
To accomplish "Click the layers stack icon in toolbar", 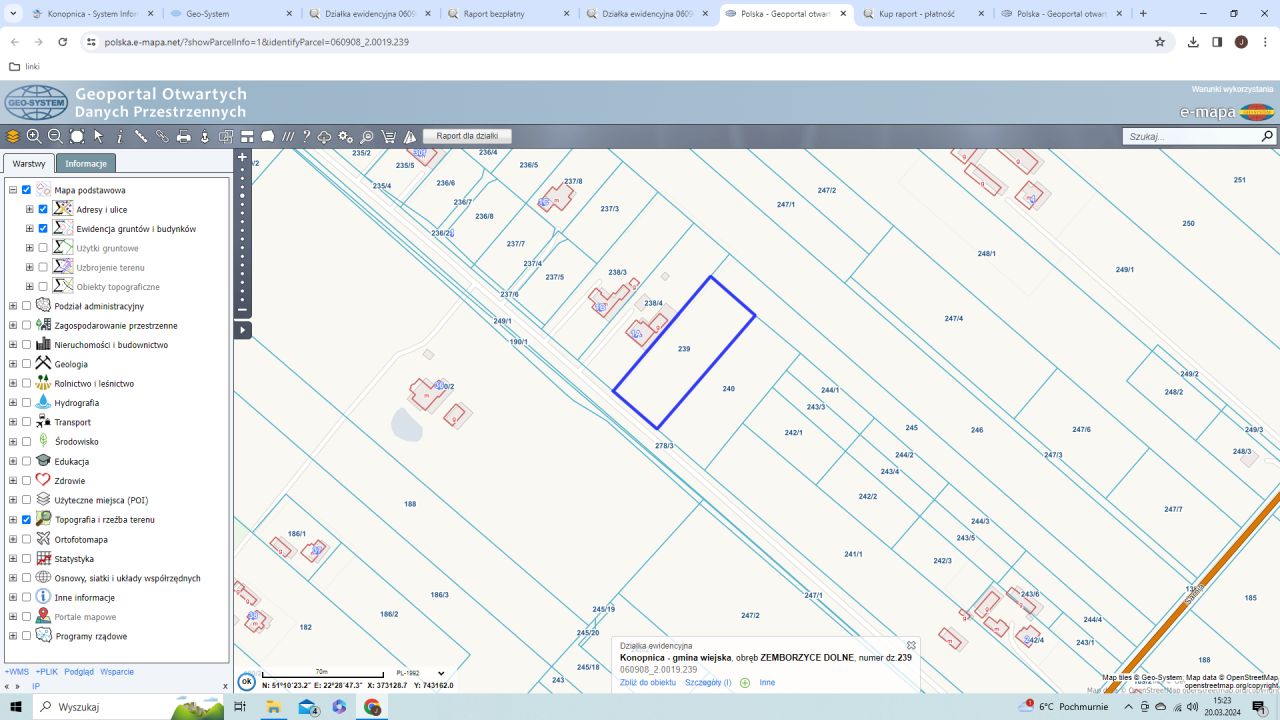I will [x=12, y=136].
